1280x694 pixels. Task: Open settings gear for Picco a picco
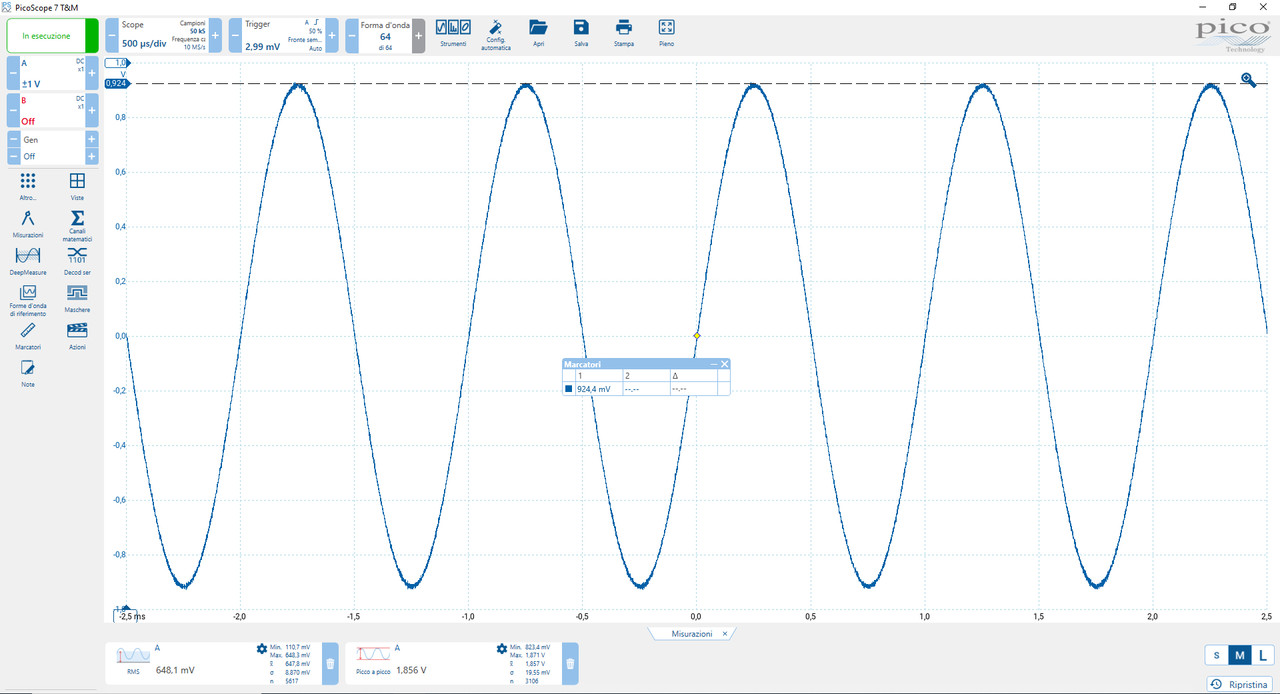point(502,649)
